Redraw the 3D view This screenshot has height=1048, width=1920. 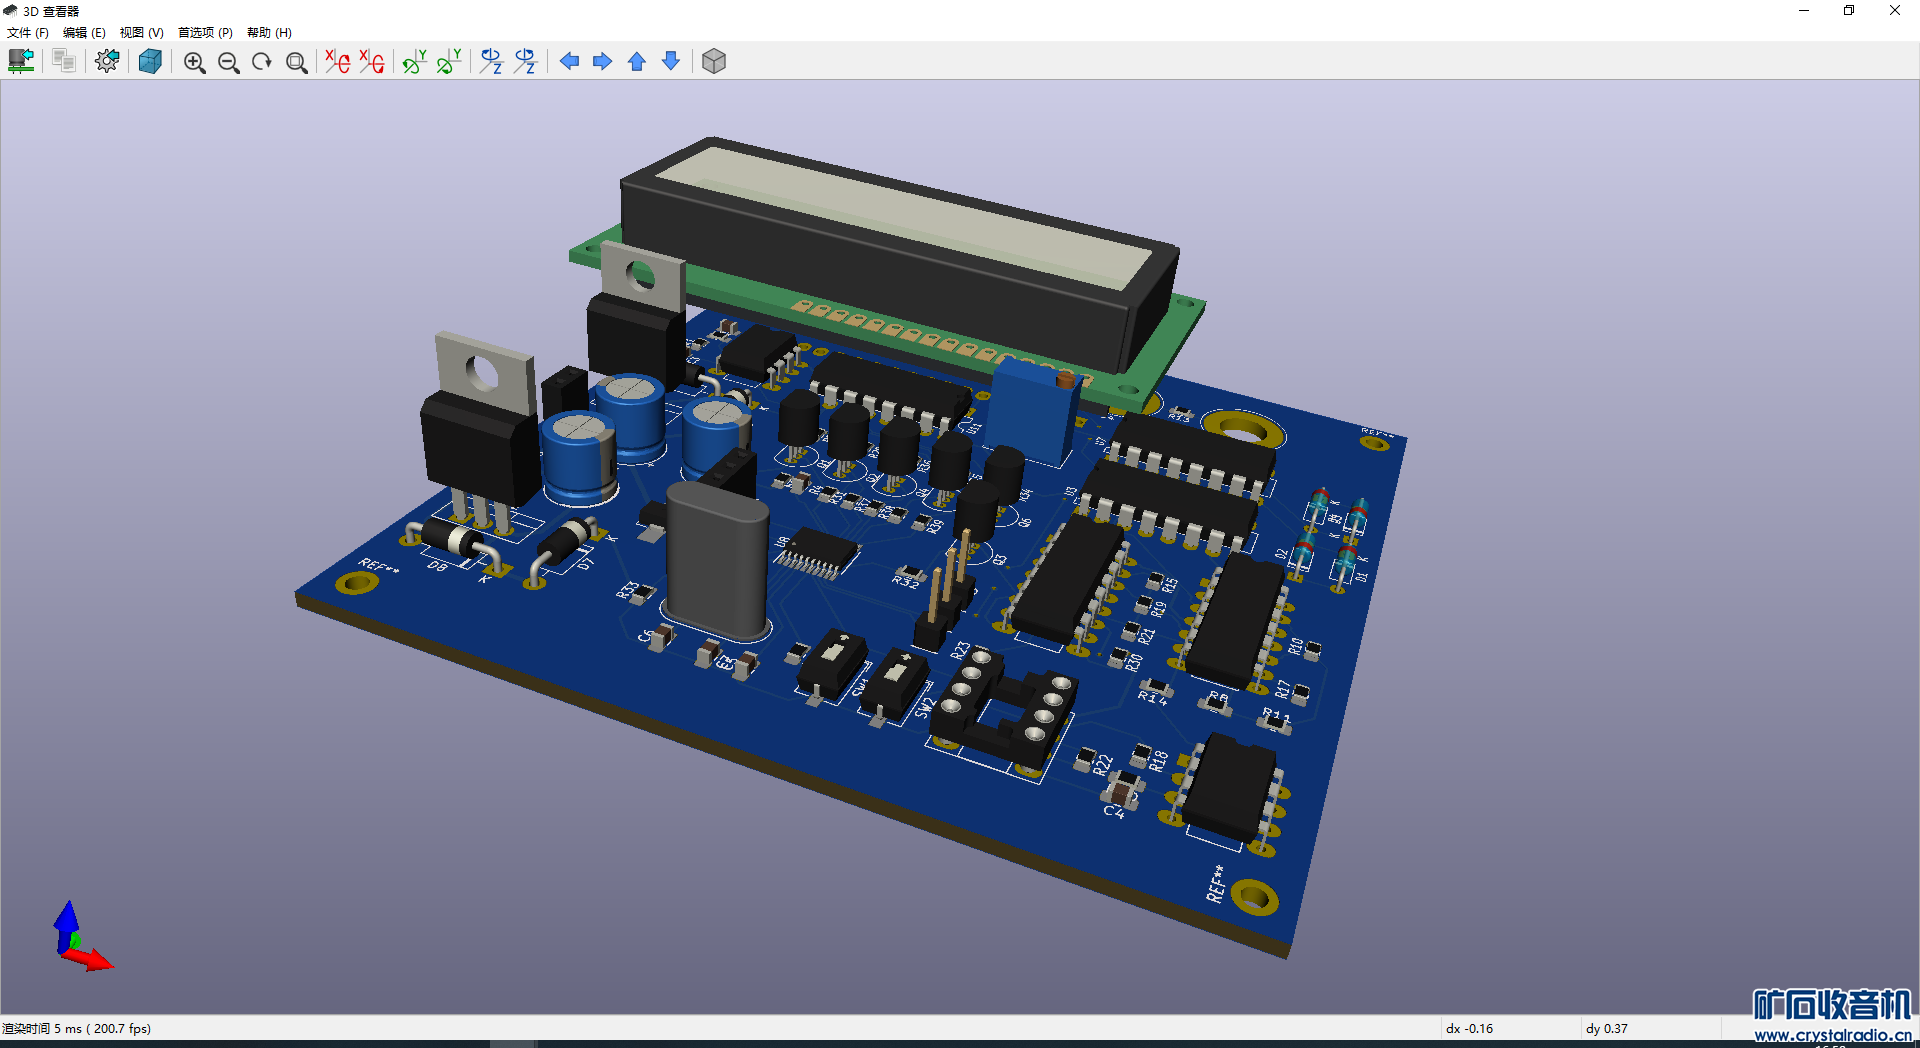click(262, 62)
